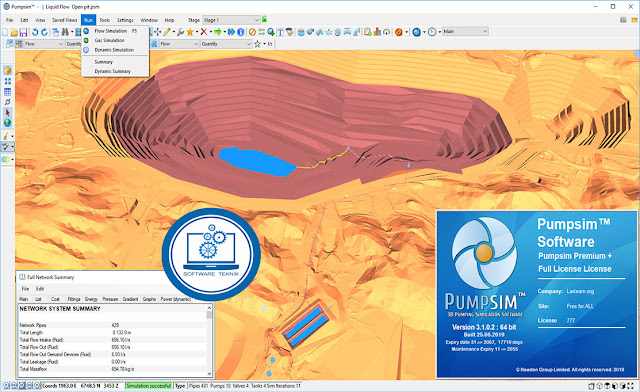Click the Total Massflow value 654.70 kg/s
Screen dimensions: 640x392
click(x=123, y=369)
